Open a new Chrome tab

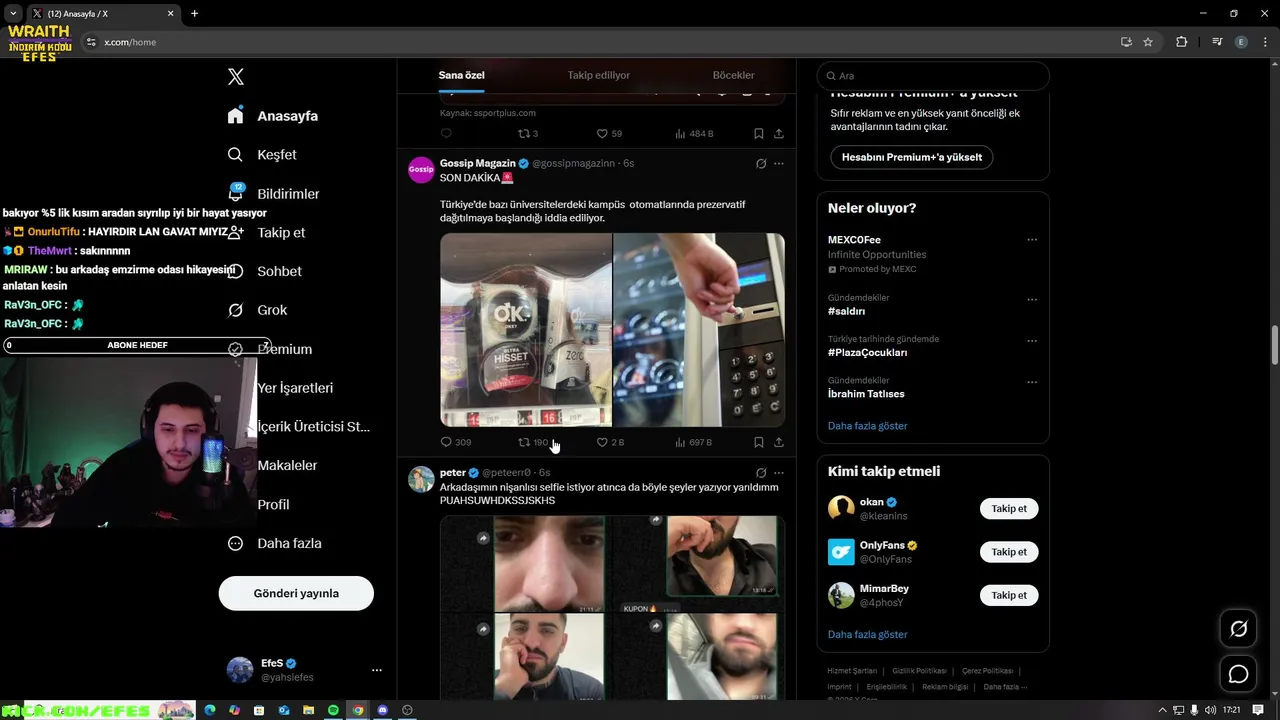(x=194, y=14)
